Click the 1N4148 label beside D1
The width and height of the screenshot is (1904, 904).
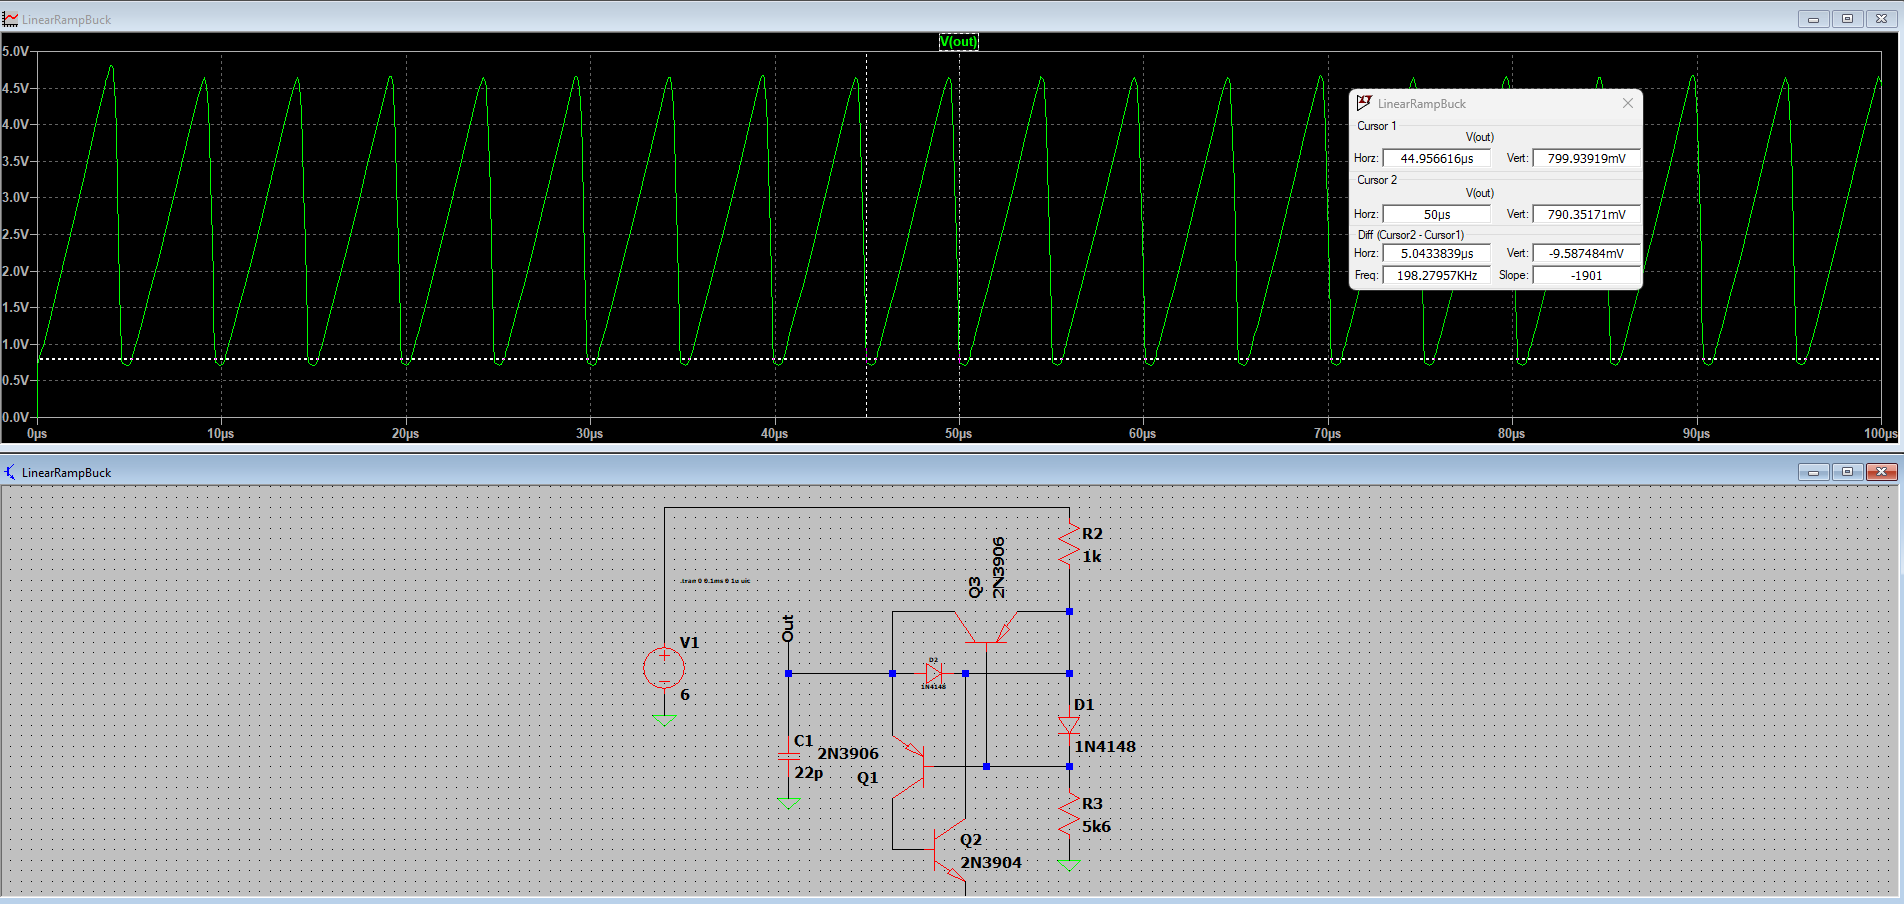tap(1105, 747)
